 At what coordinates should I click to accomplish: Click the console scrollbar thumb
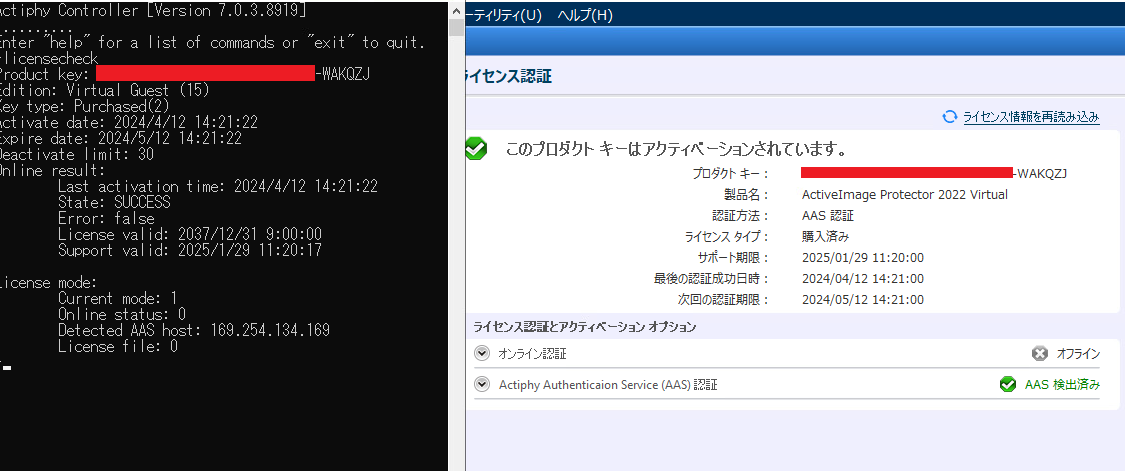[456, 27]
